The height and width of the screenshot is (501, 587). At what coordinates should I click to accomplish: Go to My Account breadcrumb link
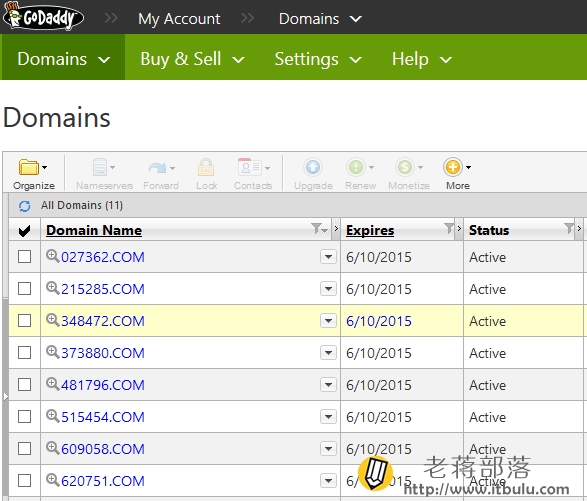click(179, 19)
